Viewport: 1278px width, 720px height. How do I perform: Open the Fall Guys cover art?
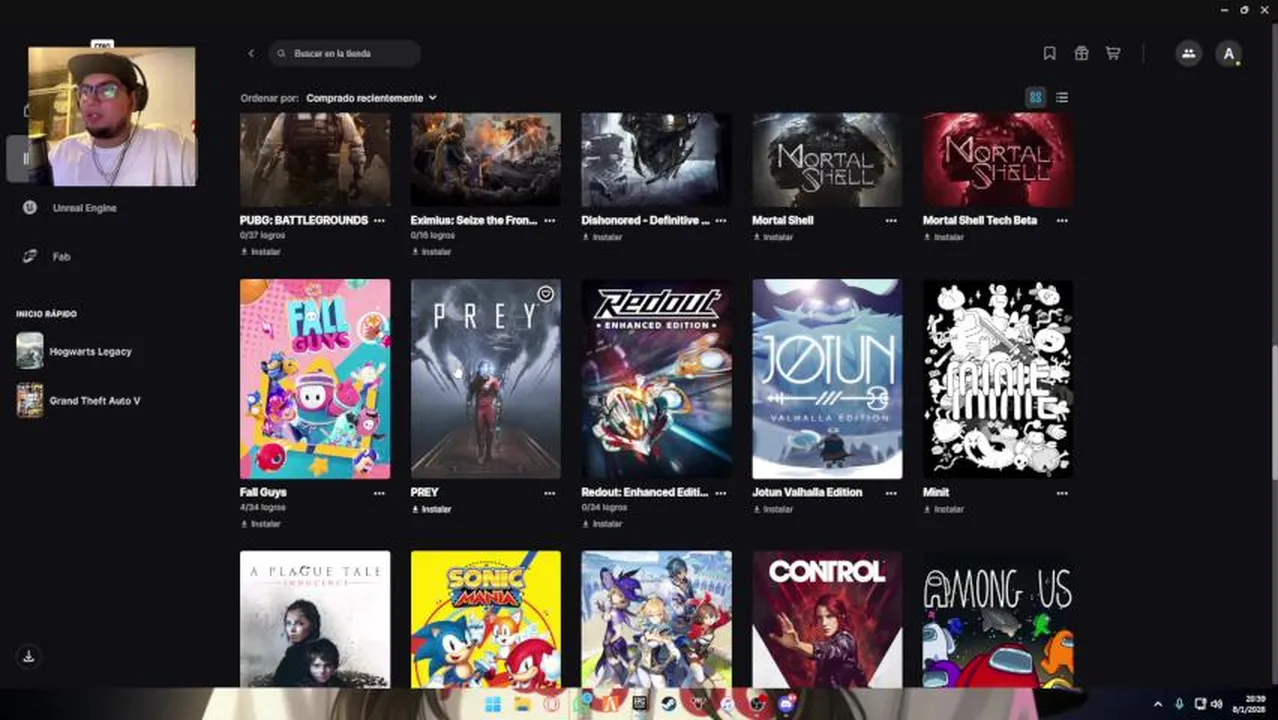(x=315, y=379)
